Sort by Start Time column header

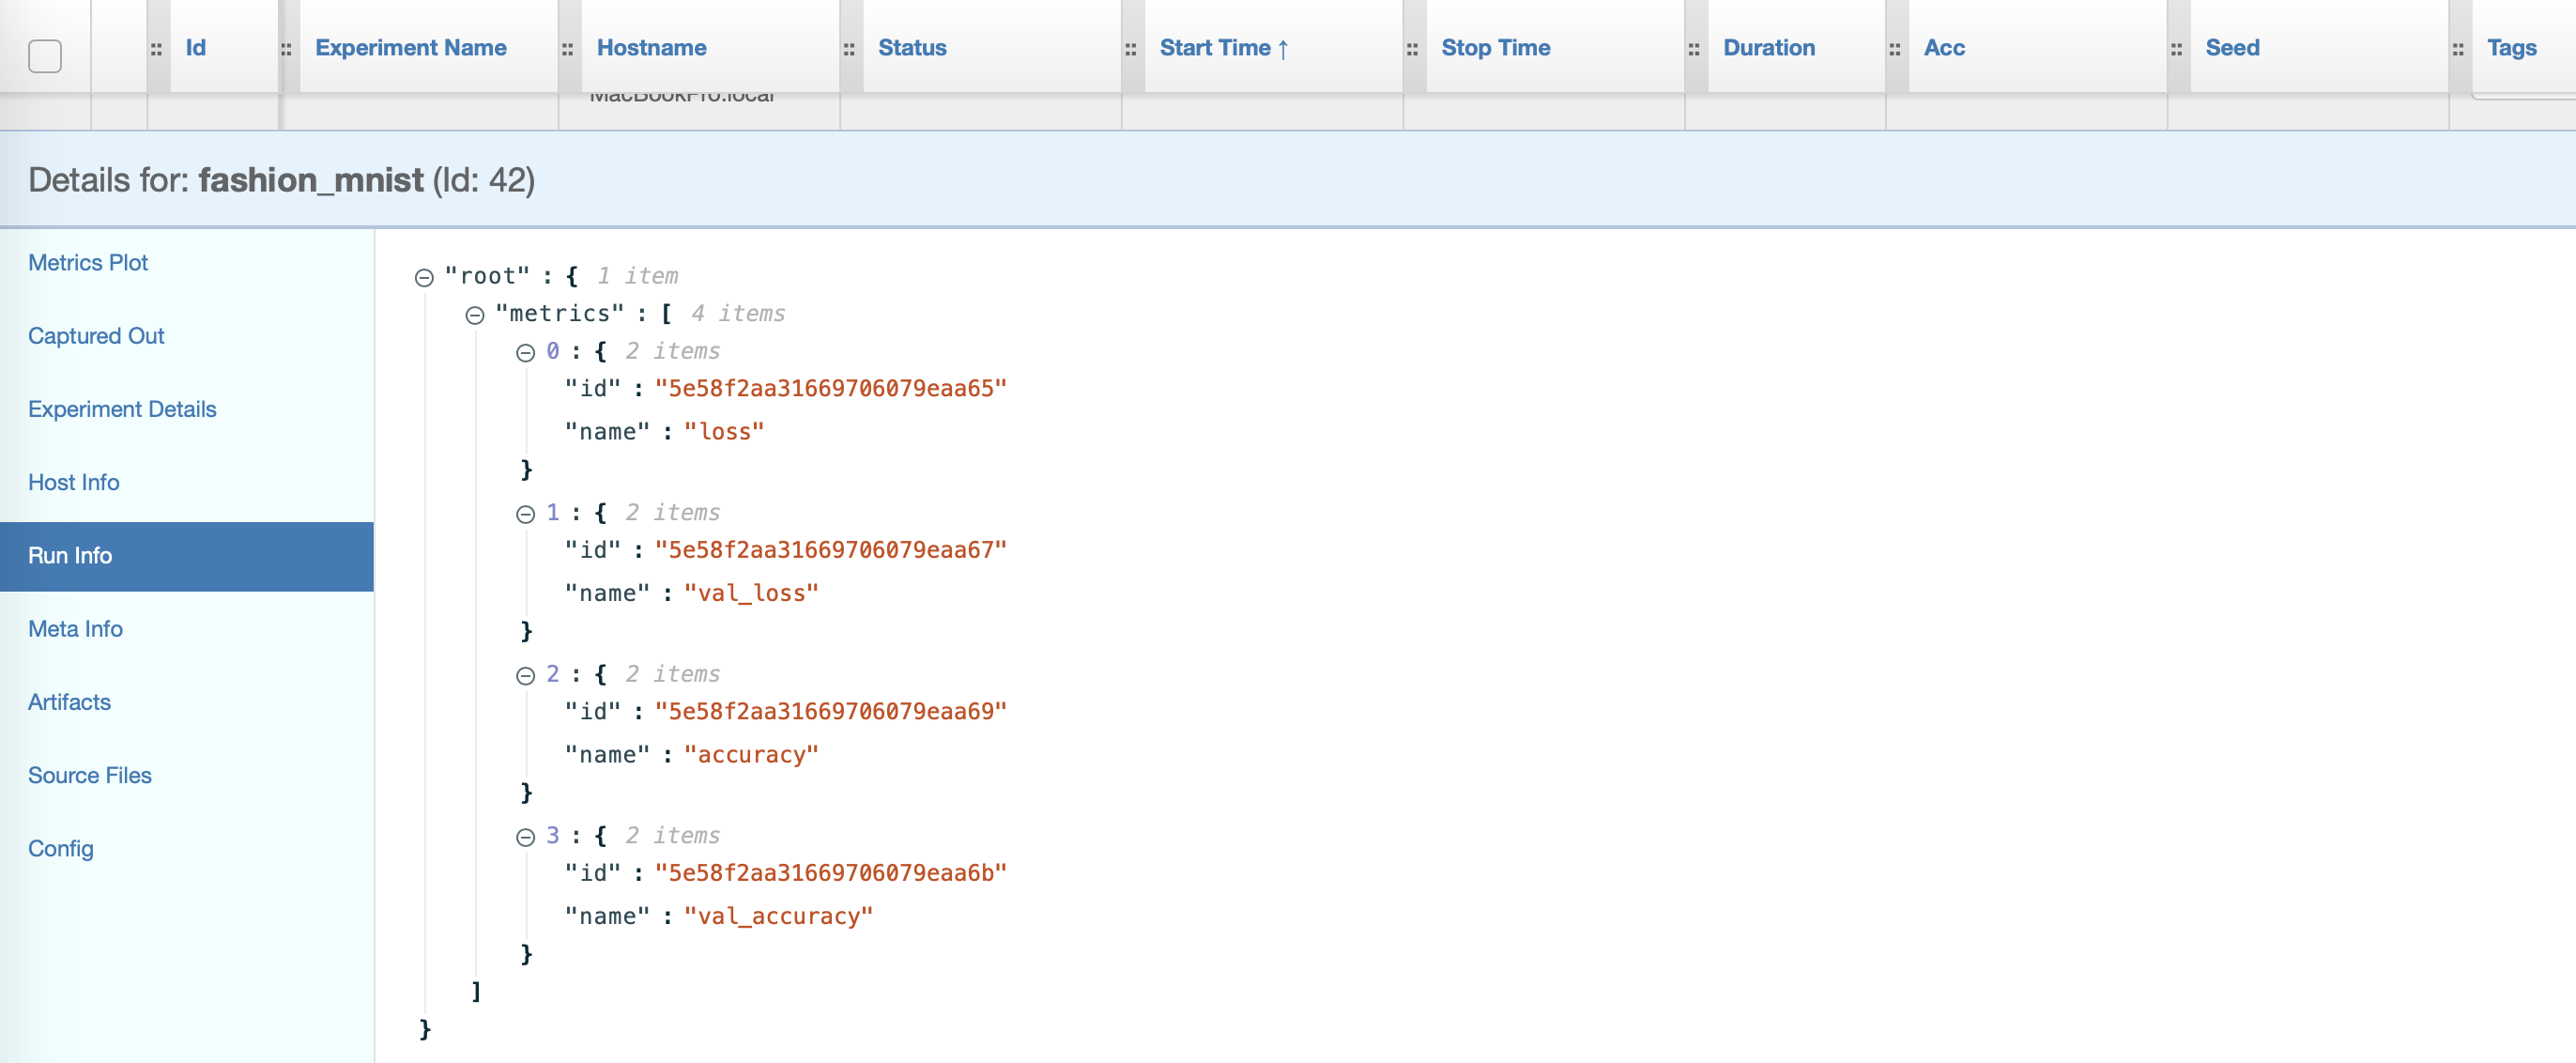pos(1214,48)
